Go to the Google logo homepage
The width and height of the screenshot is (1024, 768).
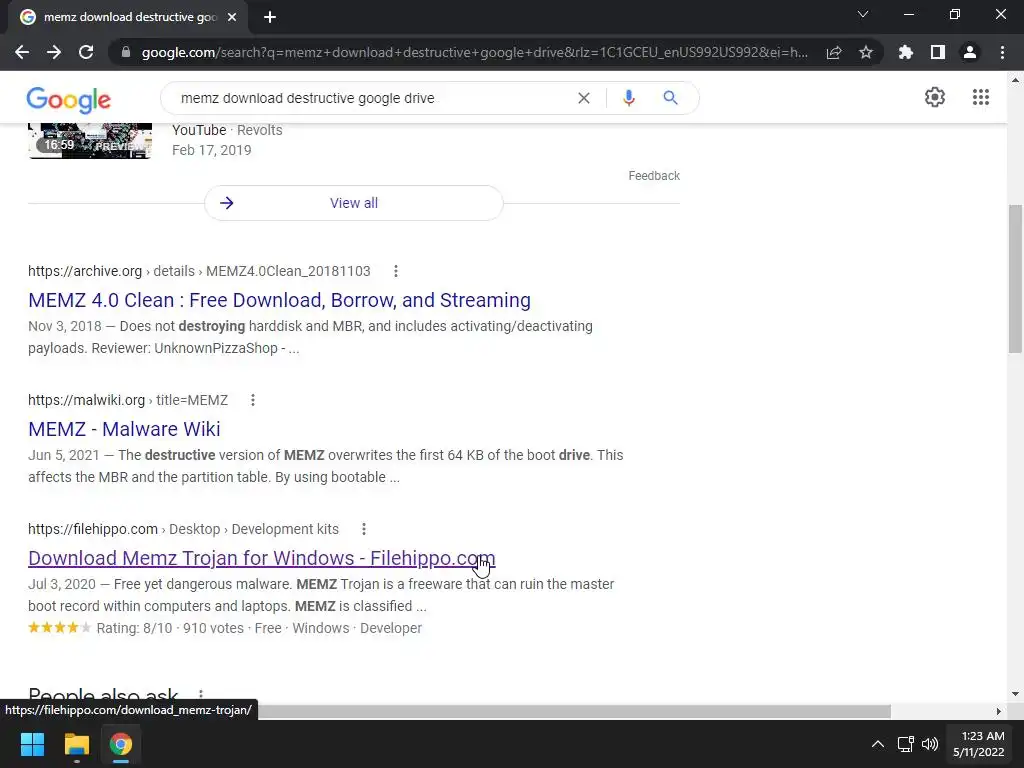point(69,100)
